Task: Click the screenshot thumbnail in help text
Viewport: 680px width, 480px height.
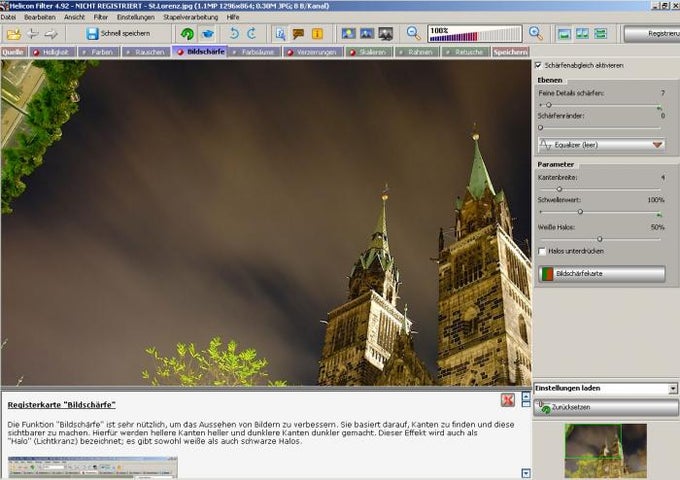Action: (x=92, y=467)
